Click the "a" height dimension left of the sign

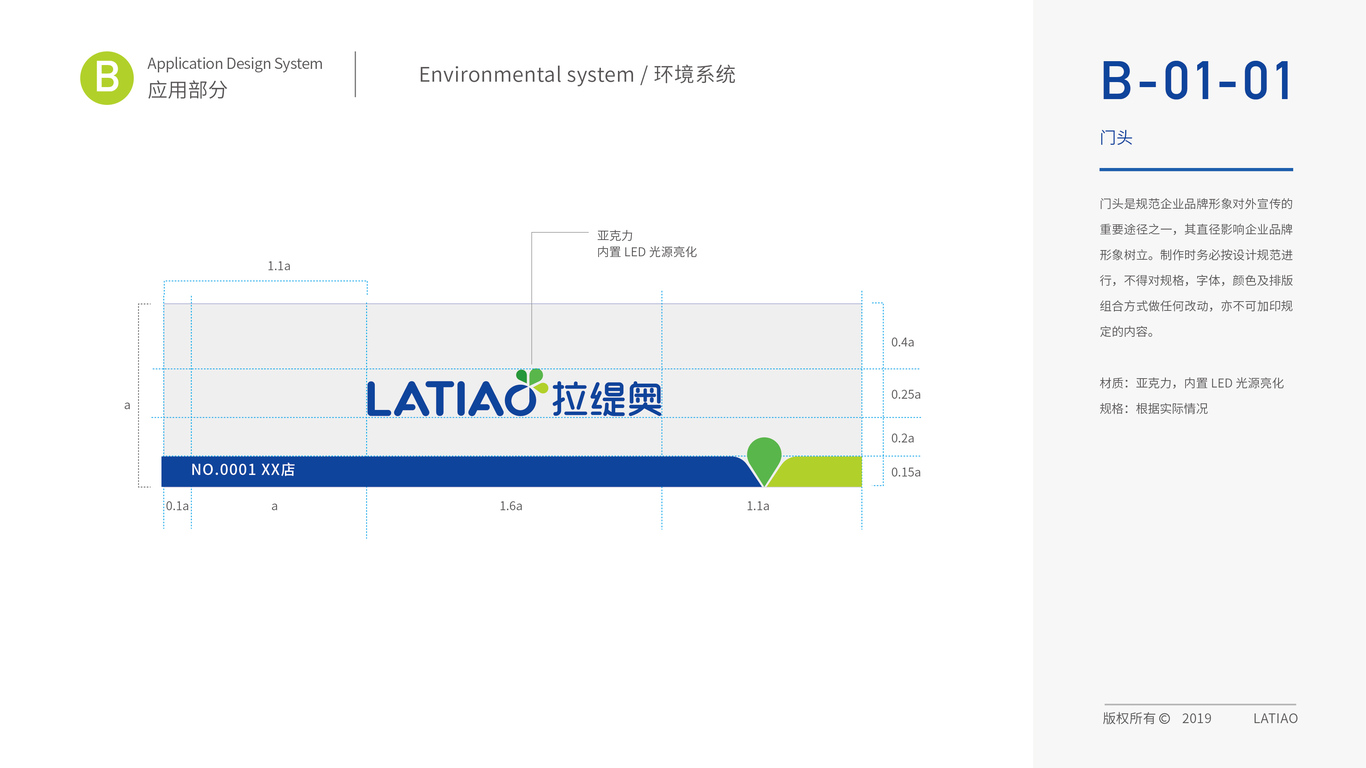coord(127,406)
